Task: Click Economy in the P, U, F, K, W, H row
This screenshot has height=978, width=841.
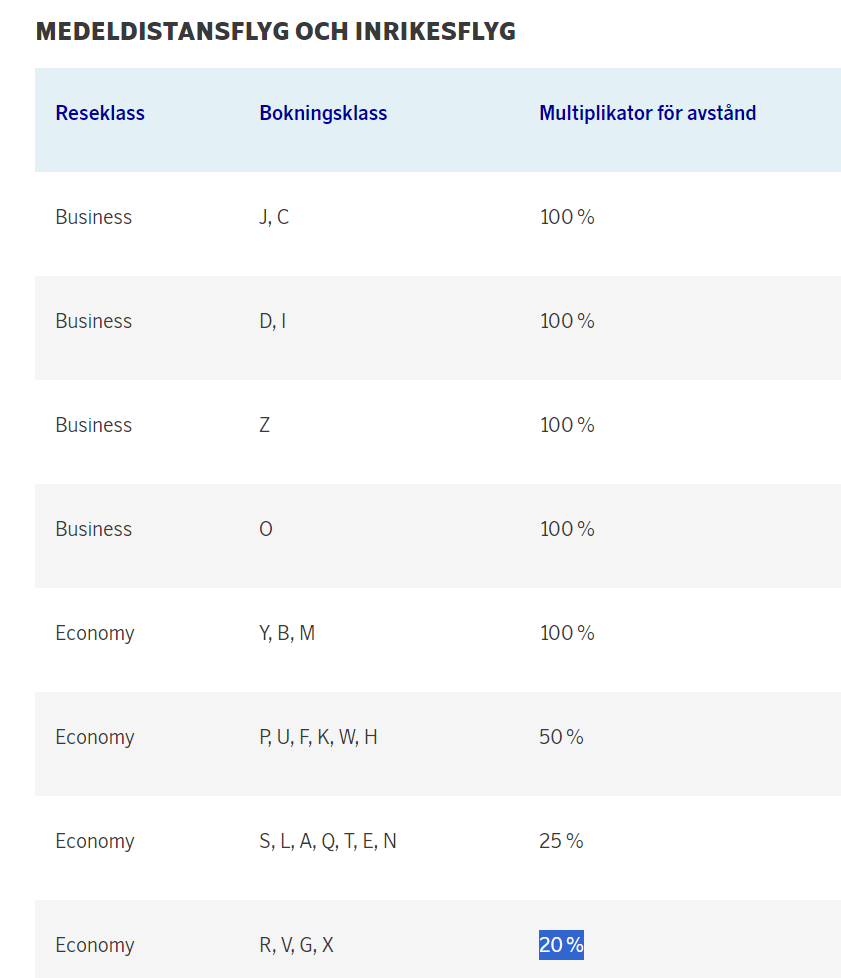Action: pyautogui.click(x=95, y=737)
